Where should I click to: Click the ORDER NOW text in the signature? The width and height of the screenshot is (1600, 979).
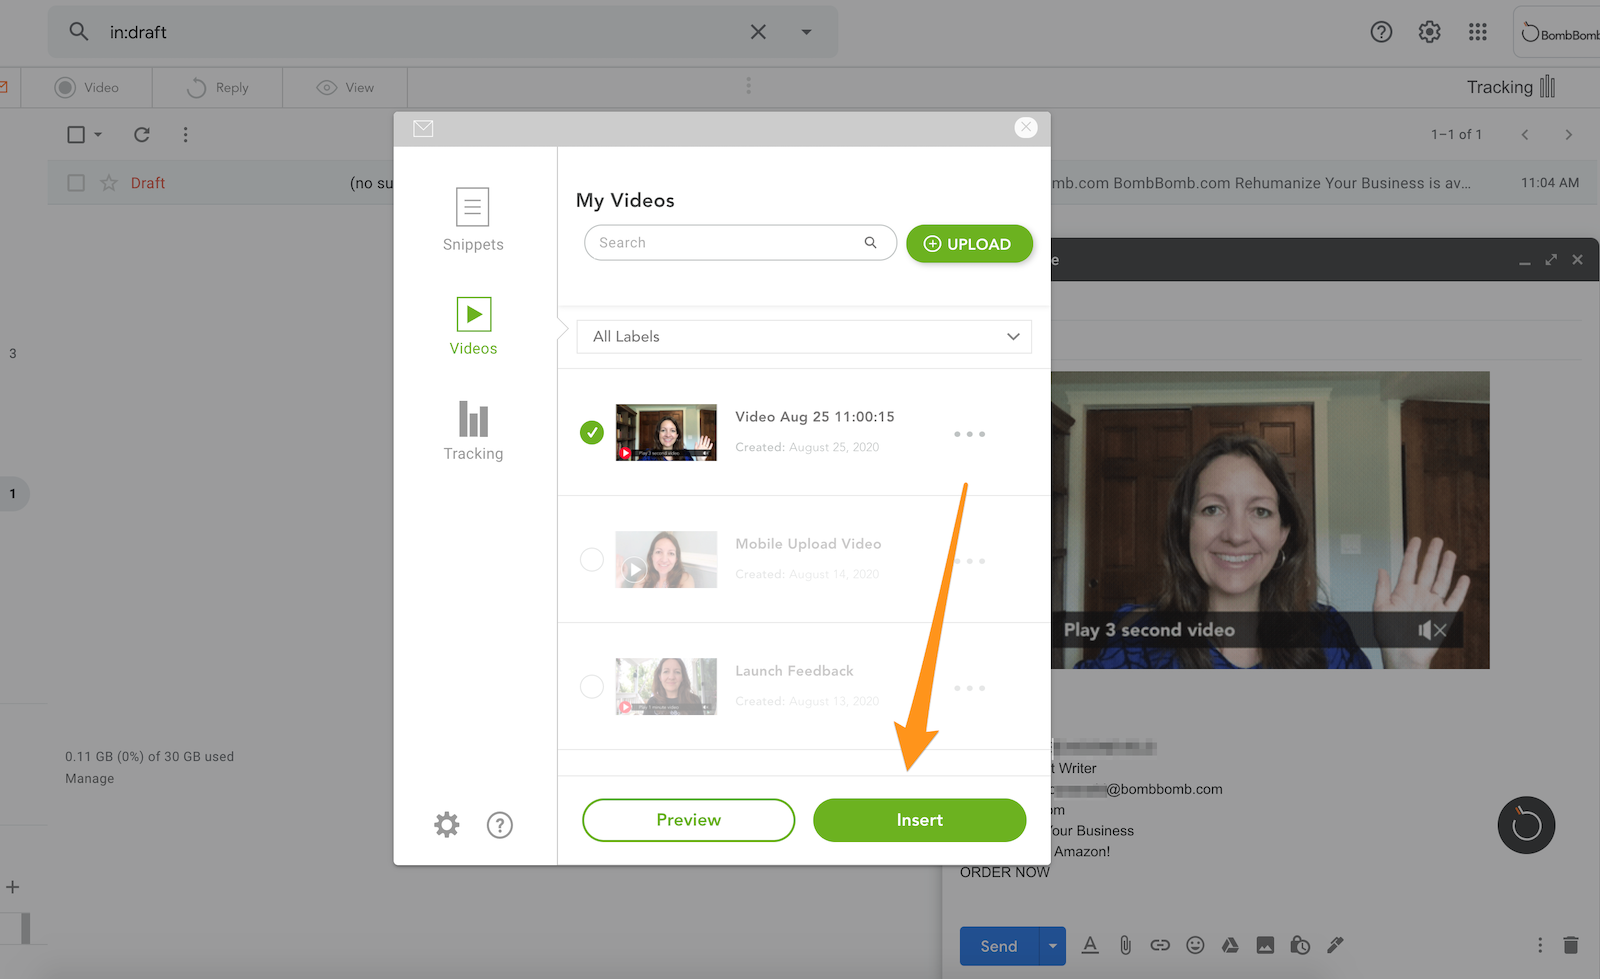point(1005,872)
